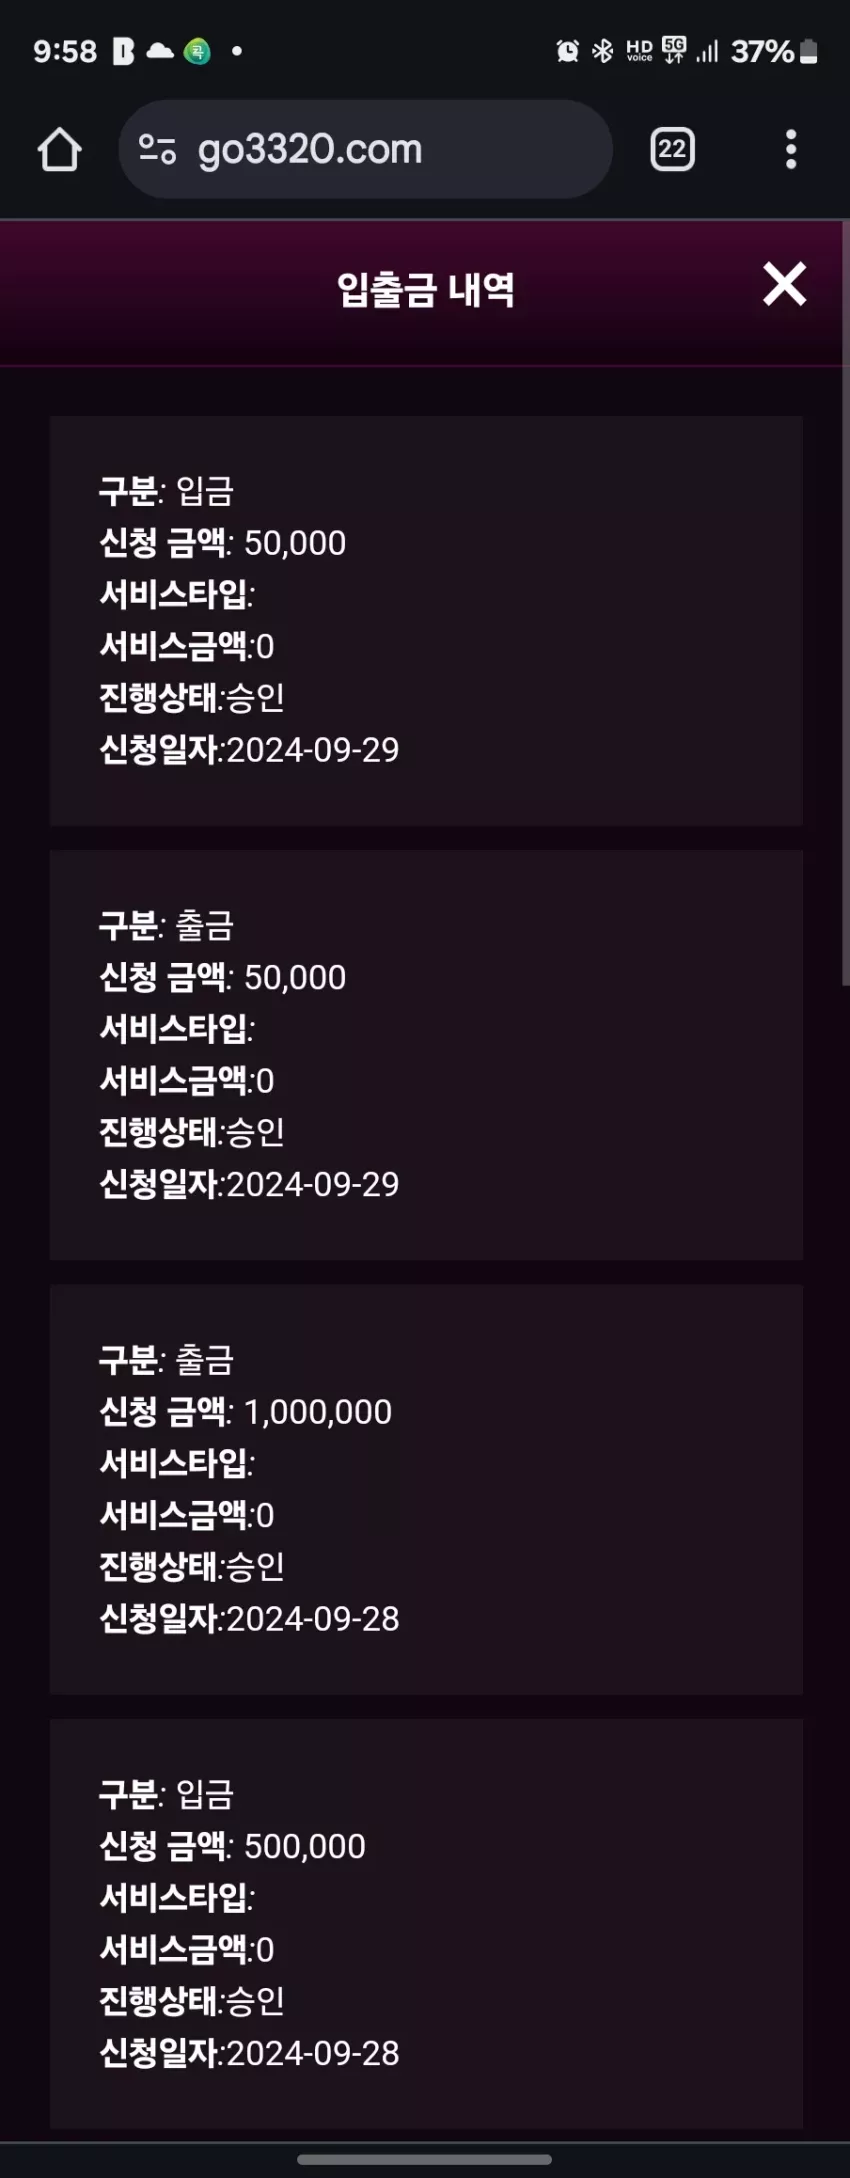850x2178 pixels.
Task: Tap the cloud notification icon
Action: [x=160, y=50]
